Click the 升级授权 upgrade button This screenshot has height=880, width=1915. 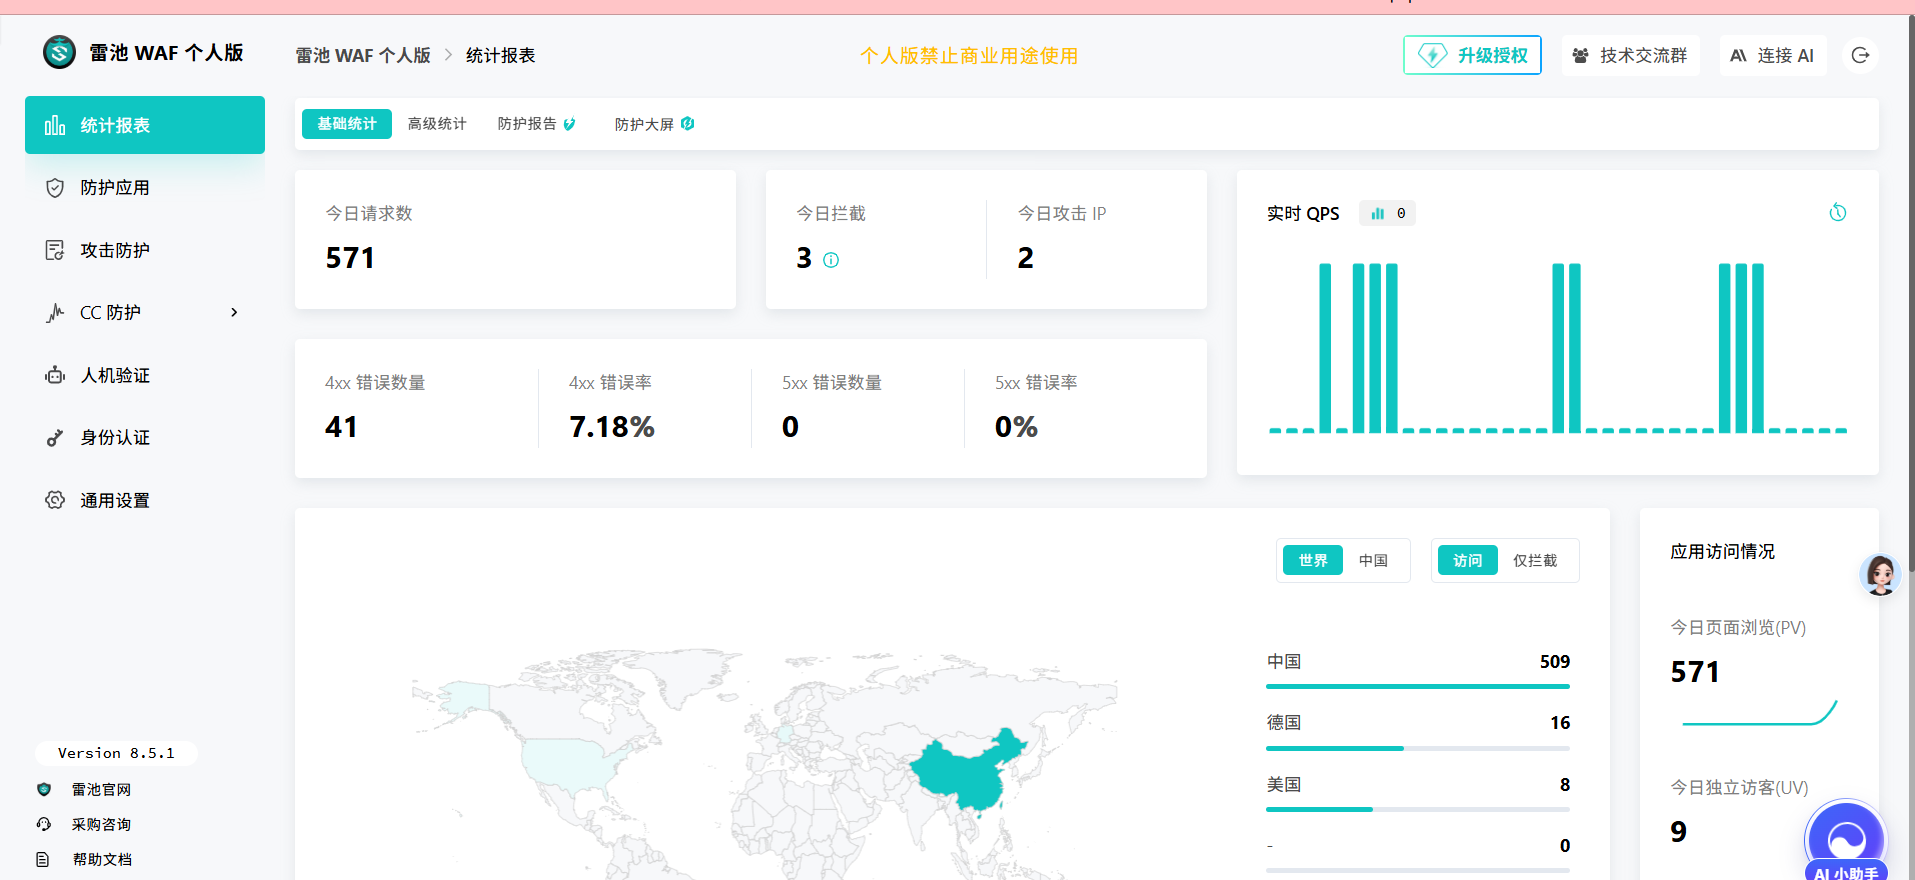click(x=1472, y=55)
